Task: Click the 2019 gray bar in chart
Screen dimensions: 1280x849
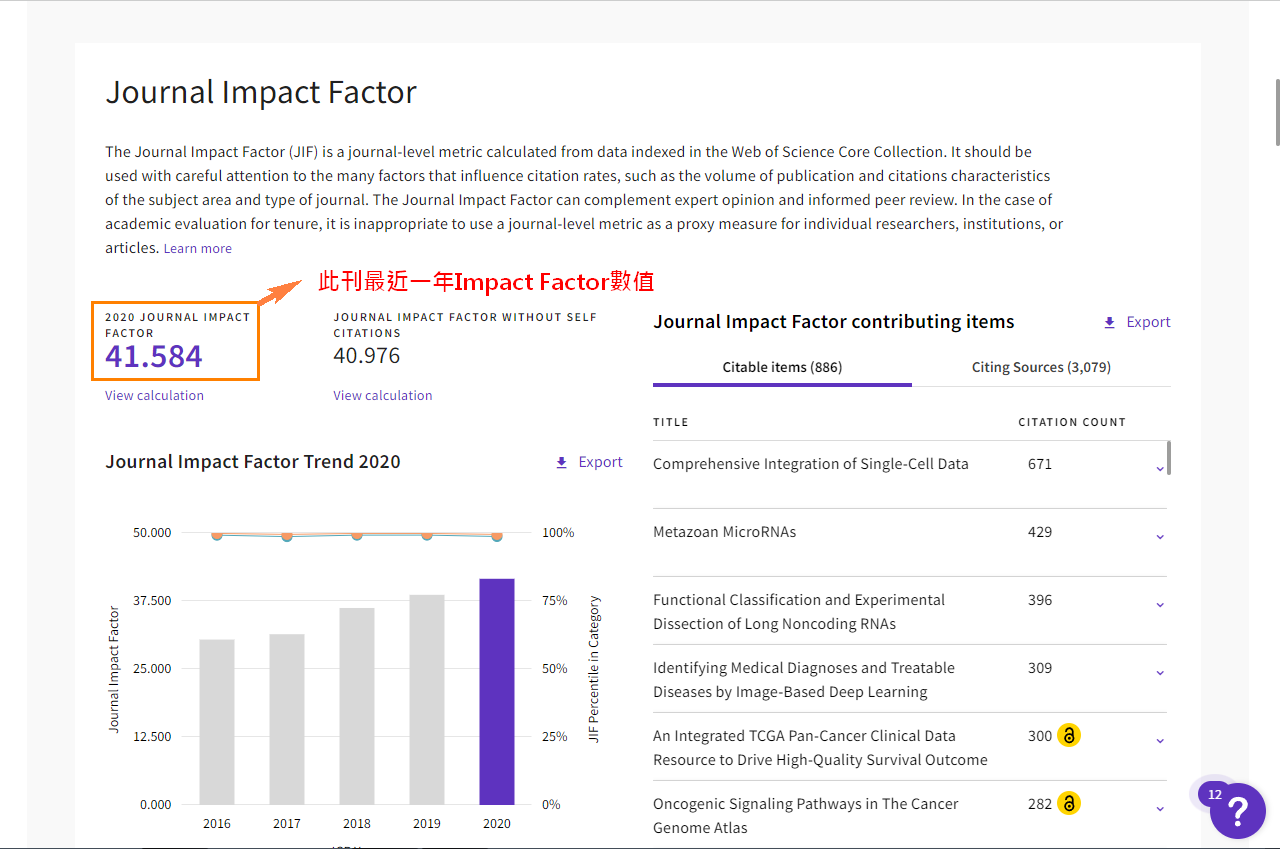Action: pos(427,699)
